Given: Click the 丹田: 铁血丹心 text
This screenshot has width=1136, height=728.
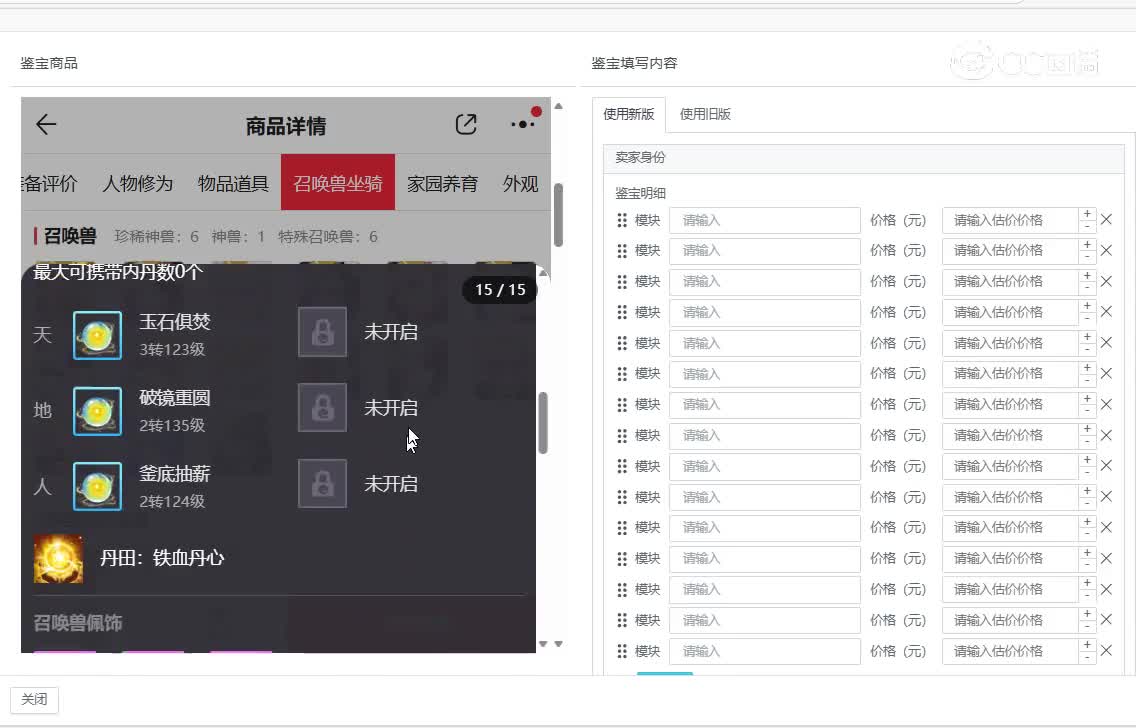Looking at the screenshot, I should (162, 558).
